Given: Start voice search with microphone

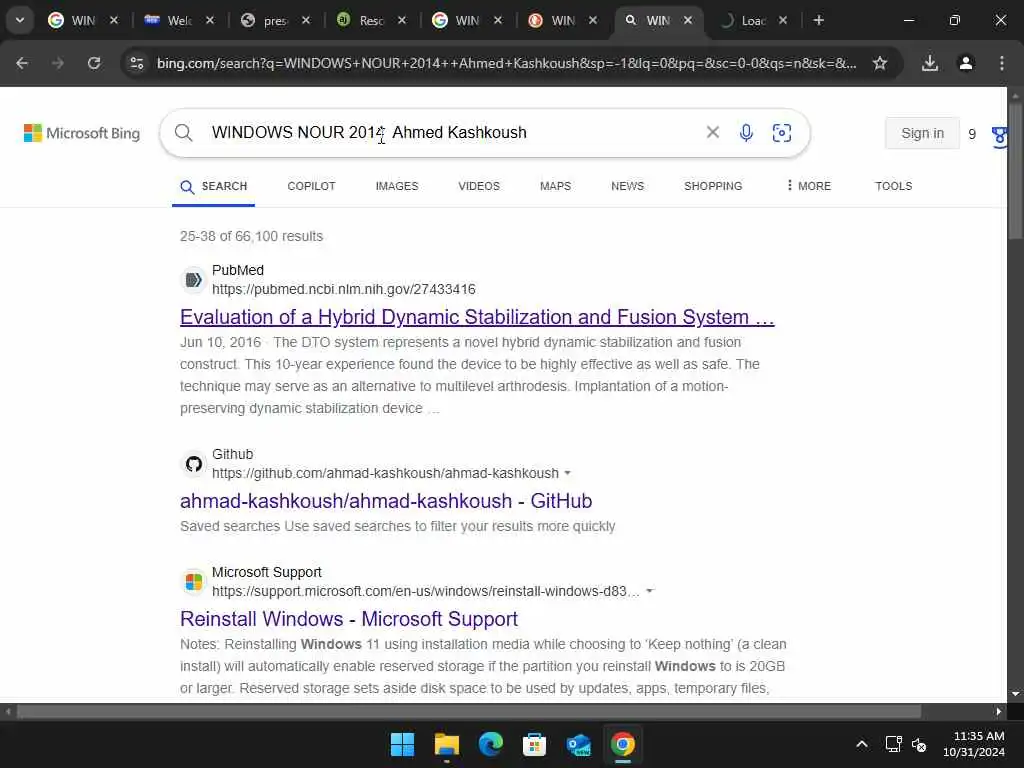Looking at the screenshot, I should tap(746, 133).
